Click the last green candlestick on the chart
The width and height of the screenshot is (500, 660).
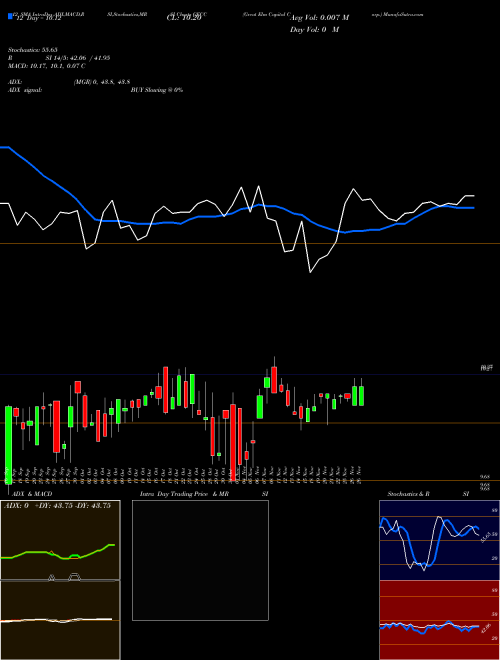click(x=361, y=396)
